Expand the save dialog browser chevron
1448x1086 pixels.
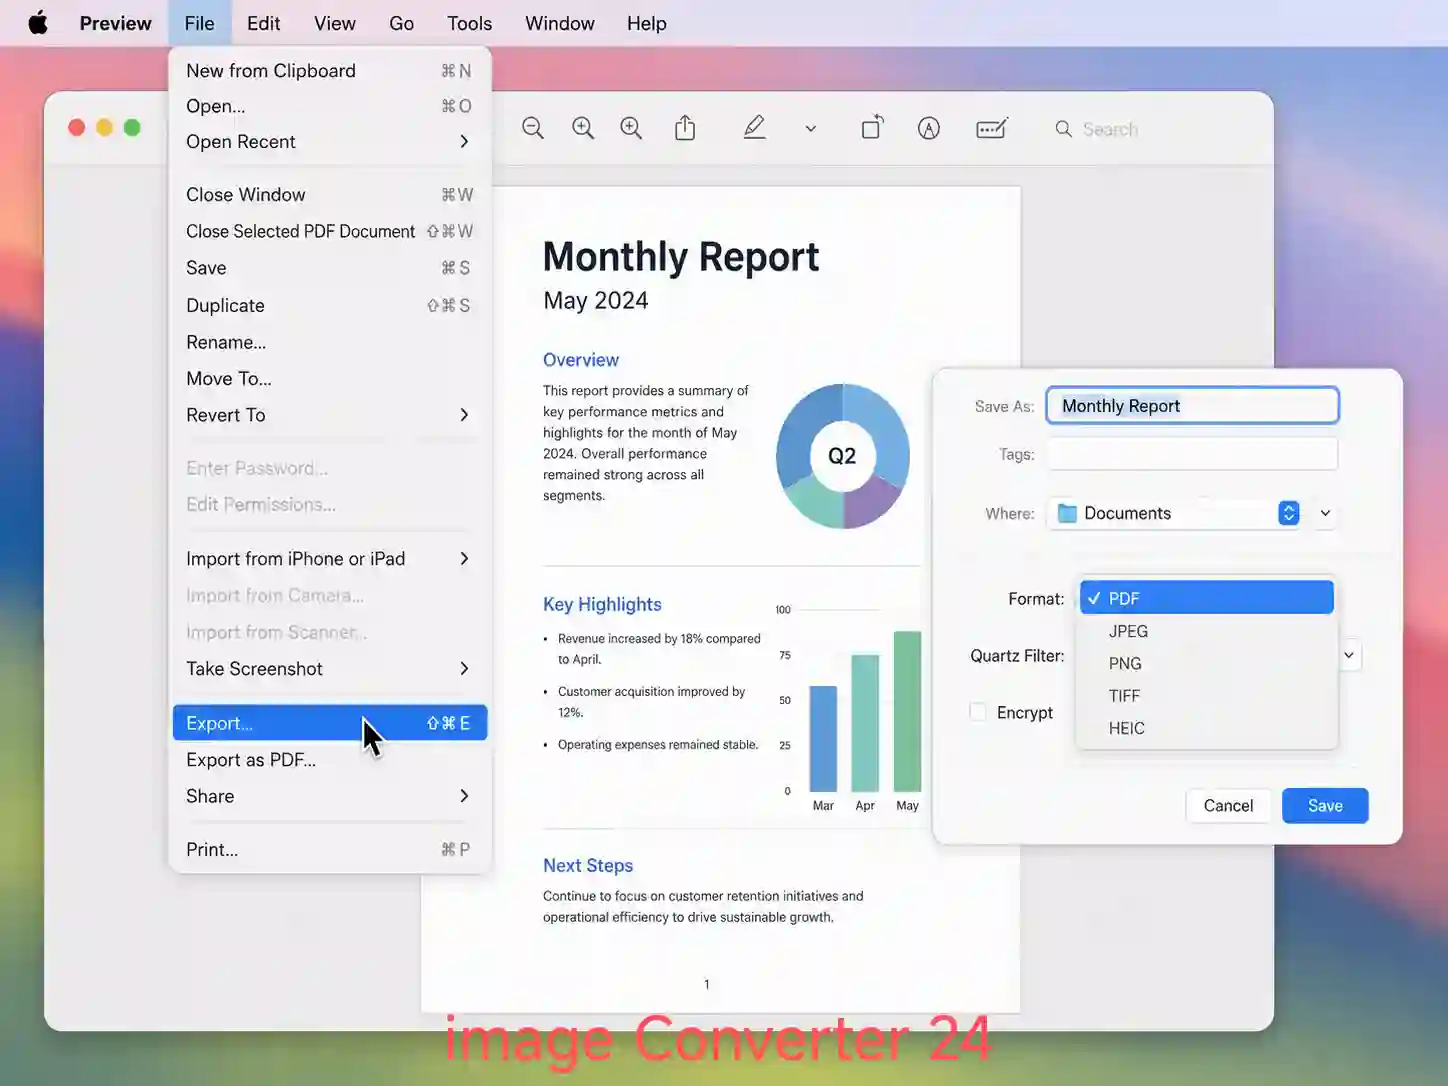1325,513
